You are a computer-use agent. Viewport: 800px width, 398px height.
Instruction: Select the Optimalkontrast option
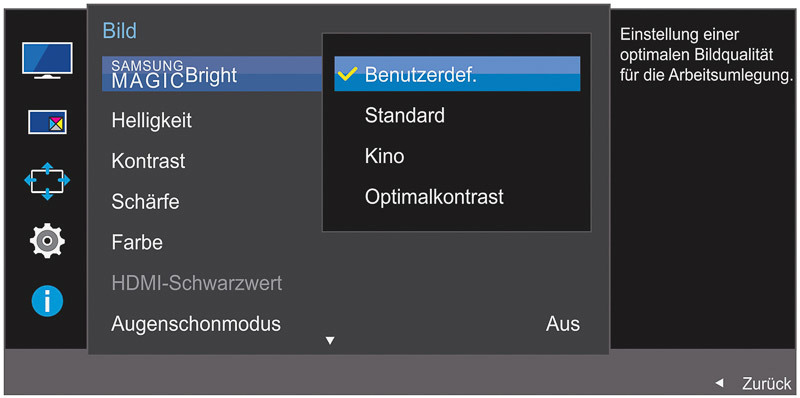pos(434,196)
